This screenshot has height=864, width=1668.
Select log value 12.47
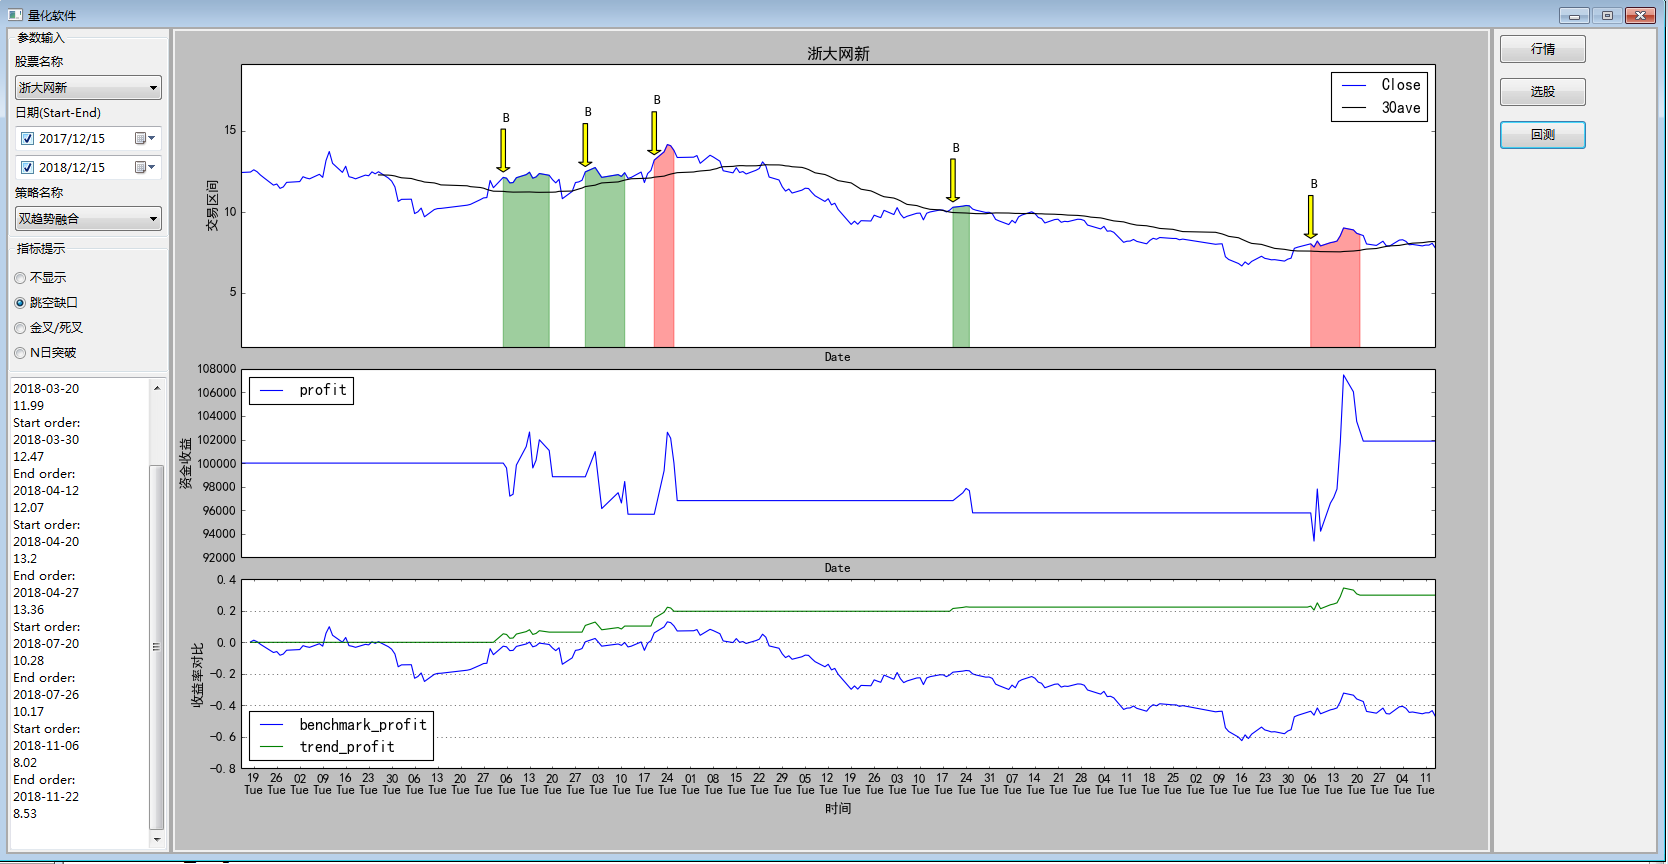pos(28,457)
